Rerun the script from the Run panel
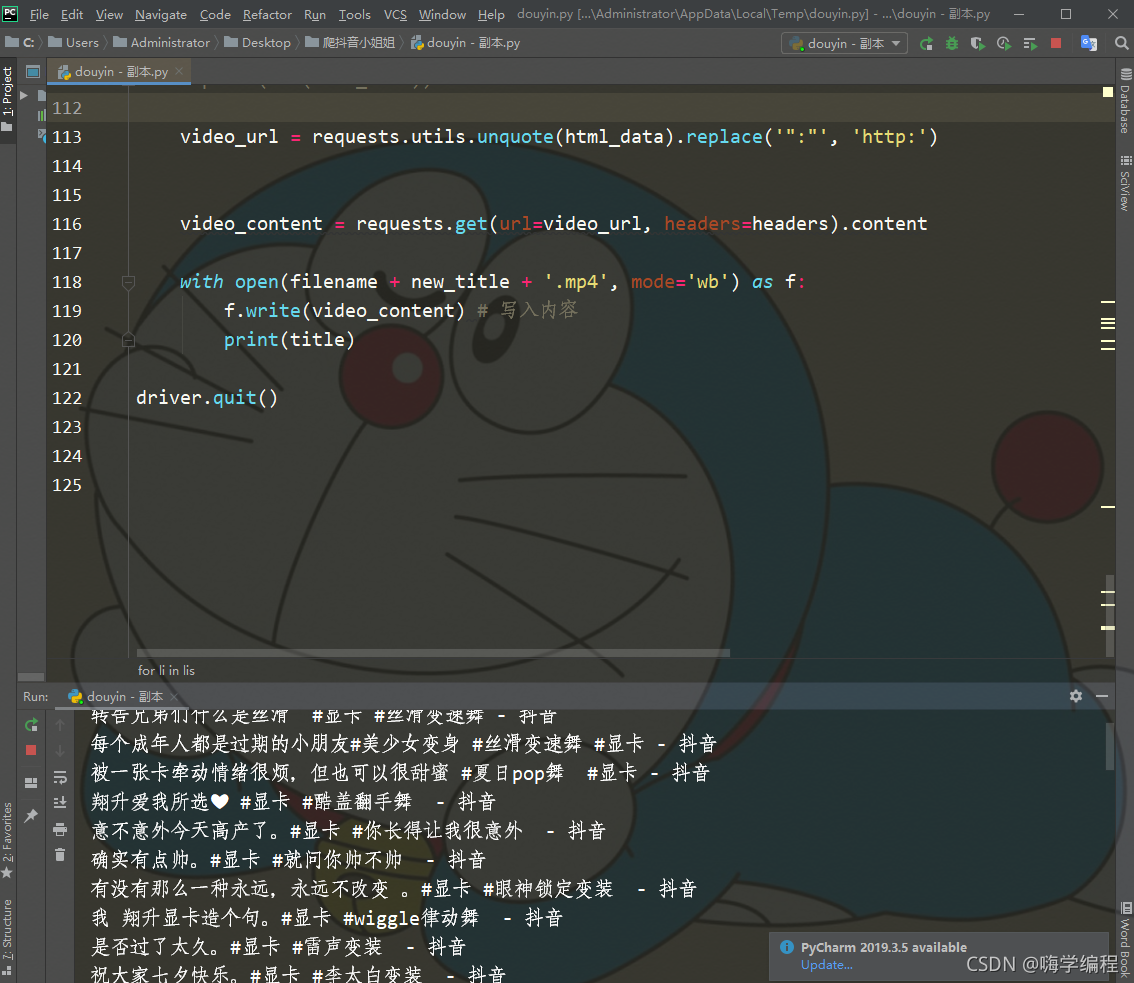1134x983 pixels. 31,725
